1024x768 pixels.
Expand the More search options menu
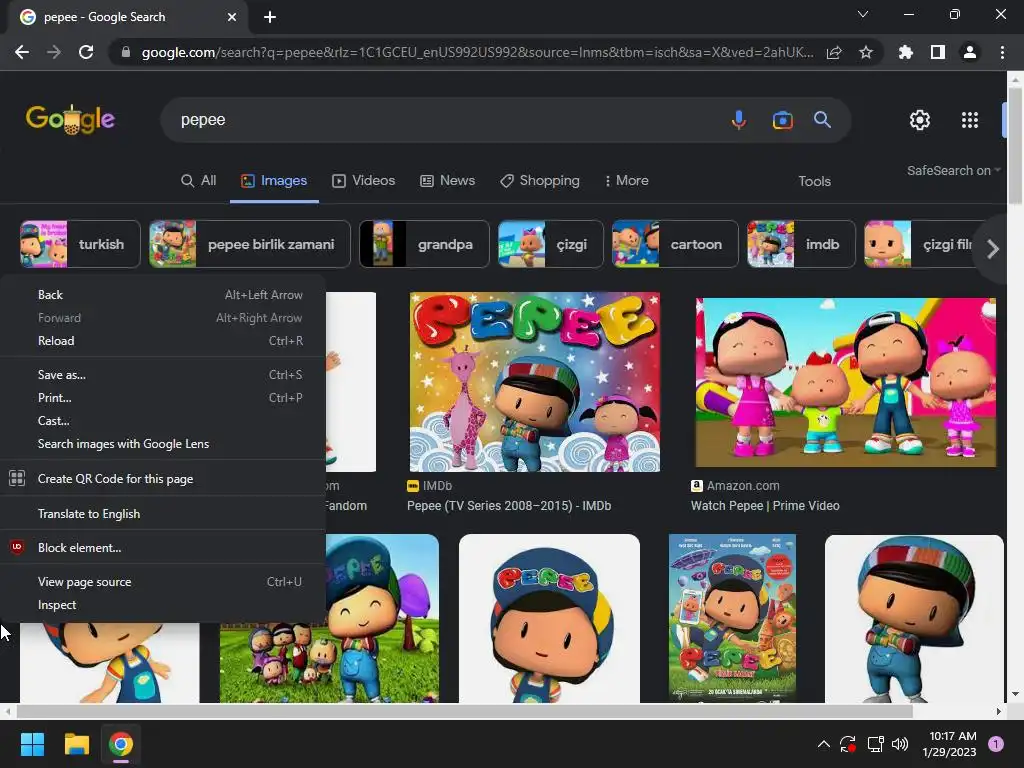coord(626,181)
